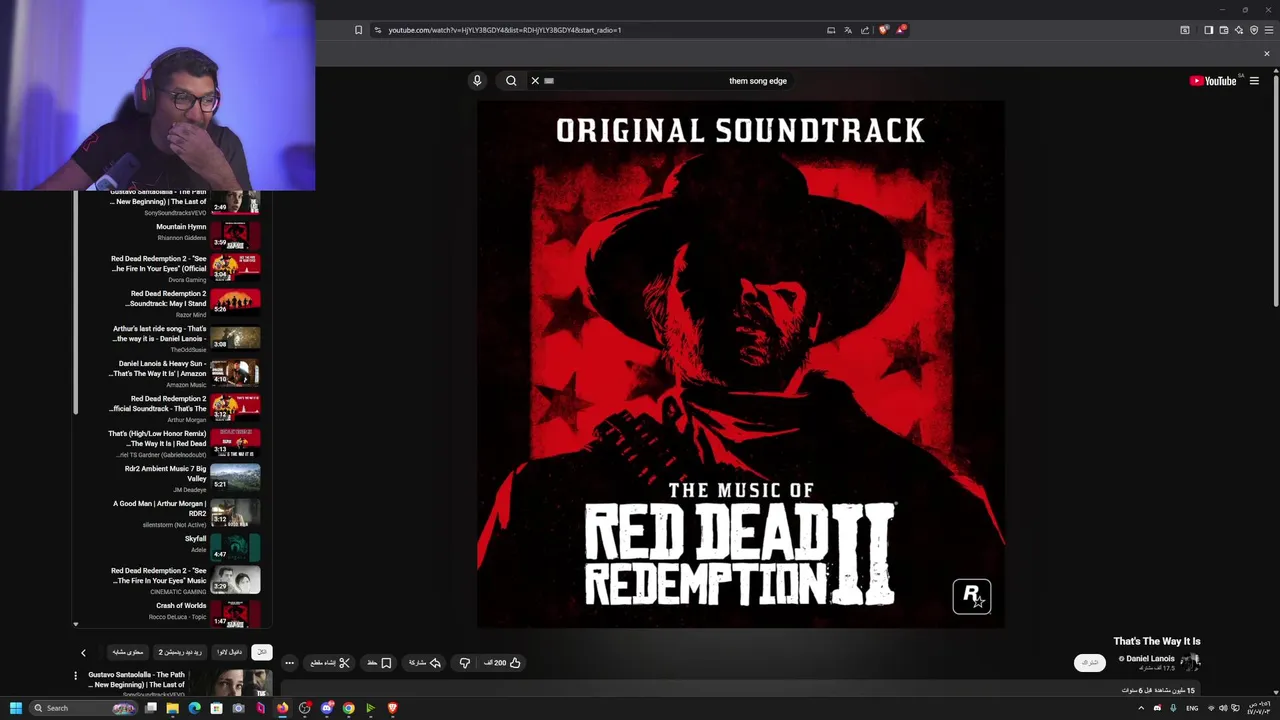Open 'Rdr2 Ambient Music 7 Big Valley' thumbnail
Screen dimensions: 1280x720
pyautogui.click(x=235, y=478)
